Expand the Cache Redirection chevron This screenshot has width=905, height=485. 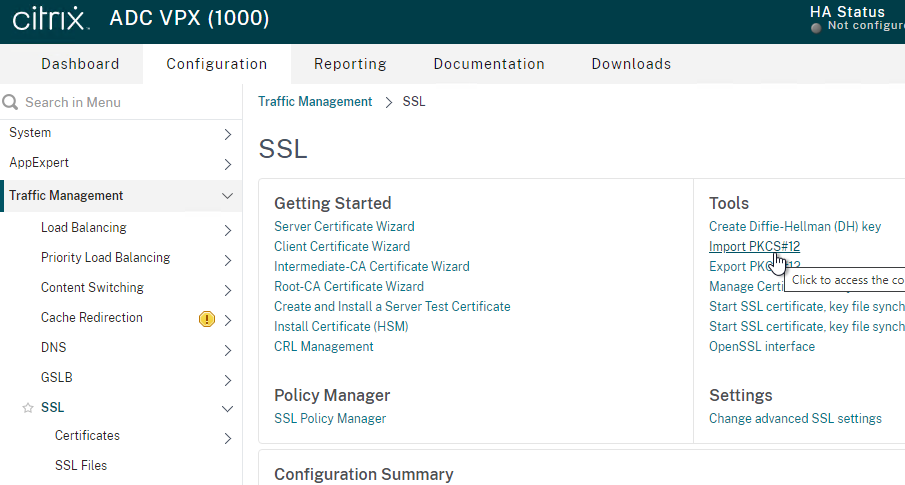[227, 320]
